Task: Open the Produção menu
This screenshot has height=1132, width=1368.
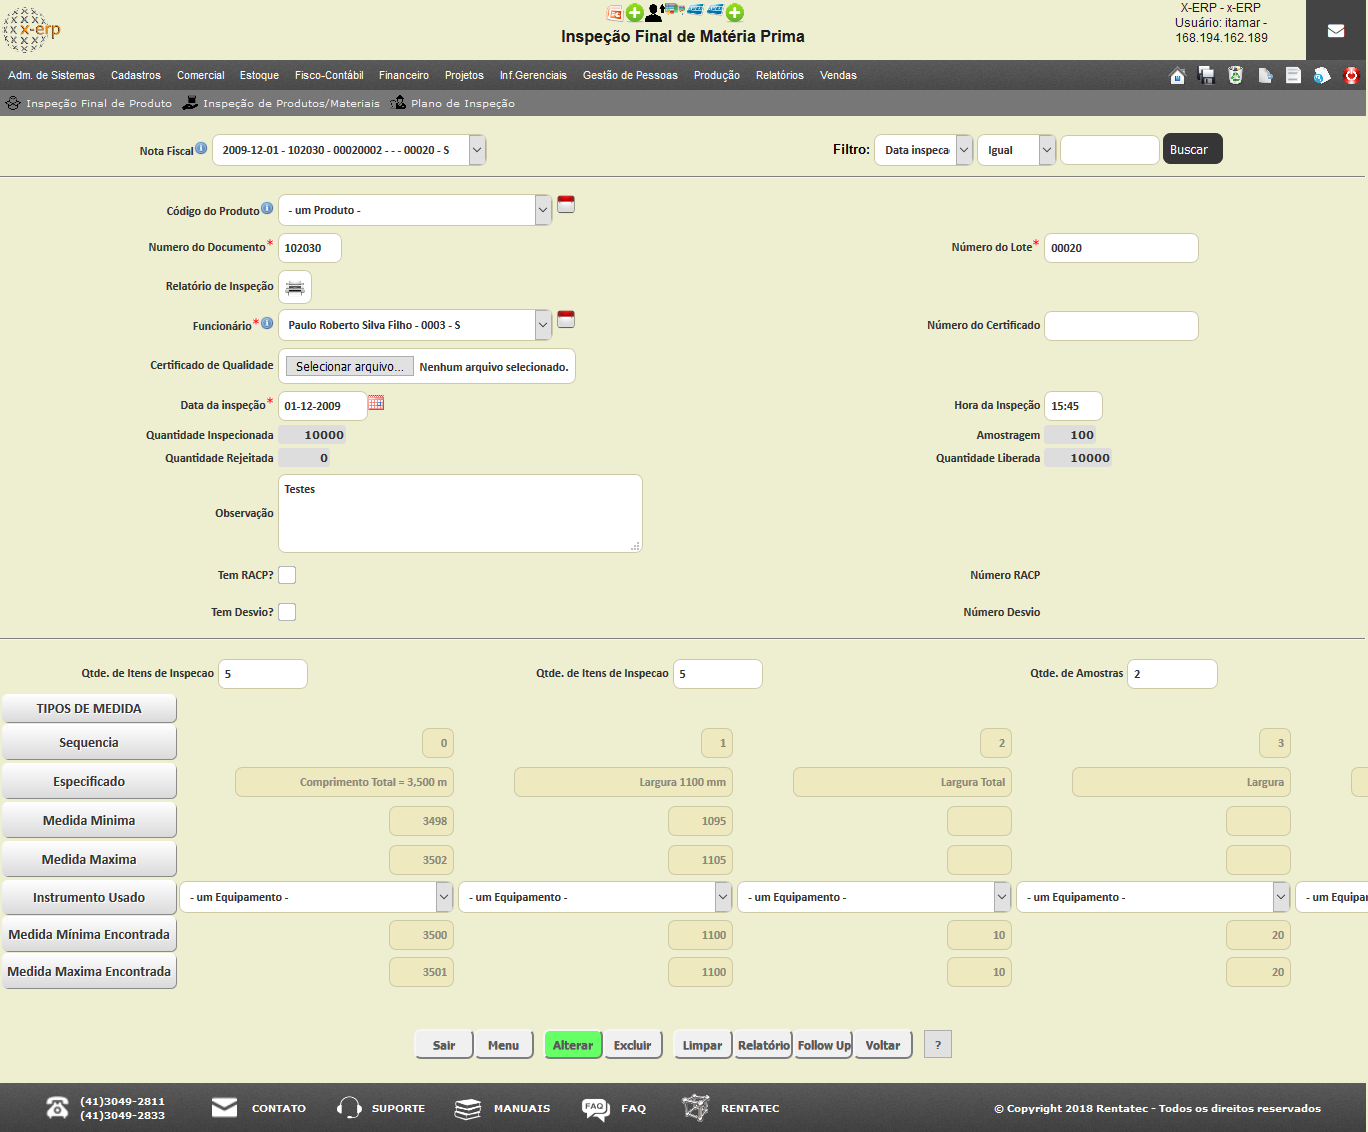Action: coord(717,75)
